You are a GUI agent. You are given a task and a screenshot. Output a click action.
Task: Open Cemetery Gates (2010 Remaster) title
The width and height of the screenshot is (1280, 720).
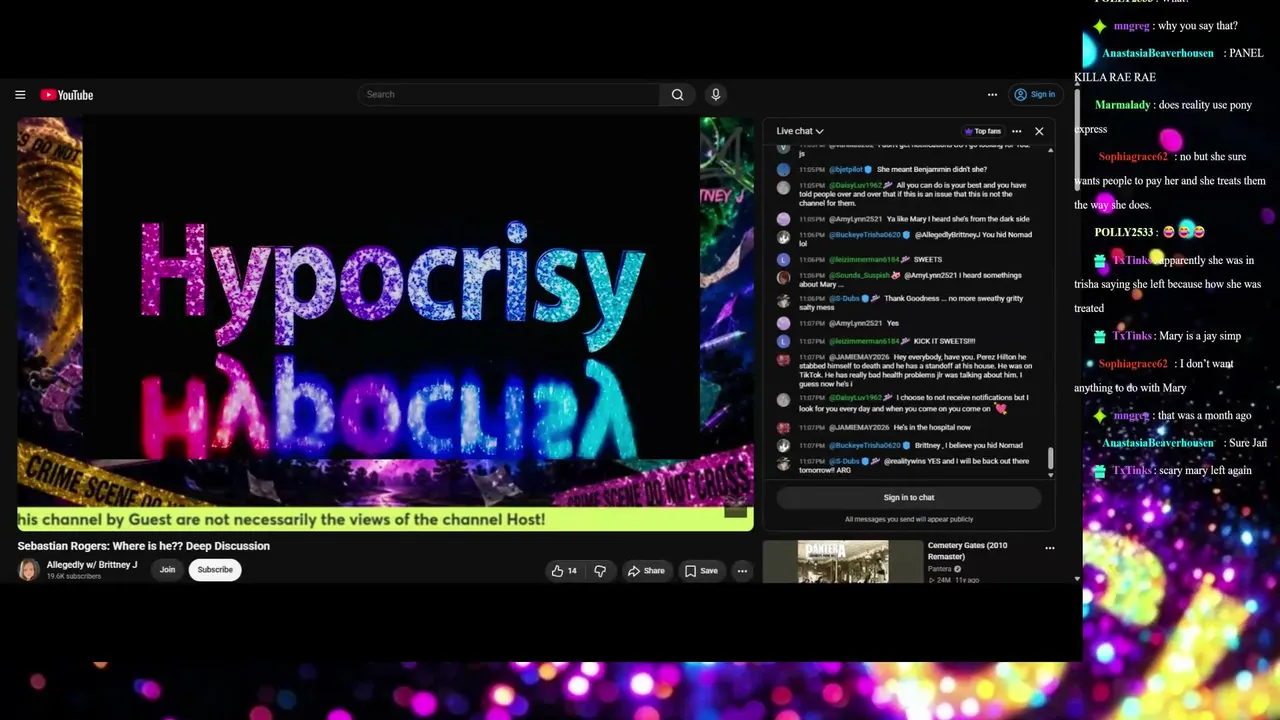click(x=967, y=551)
